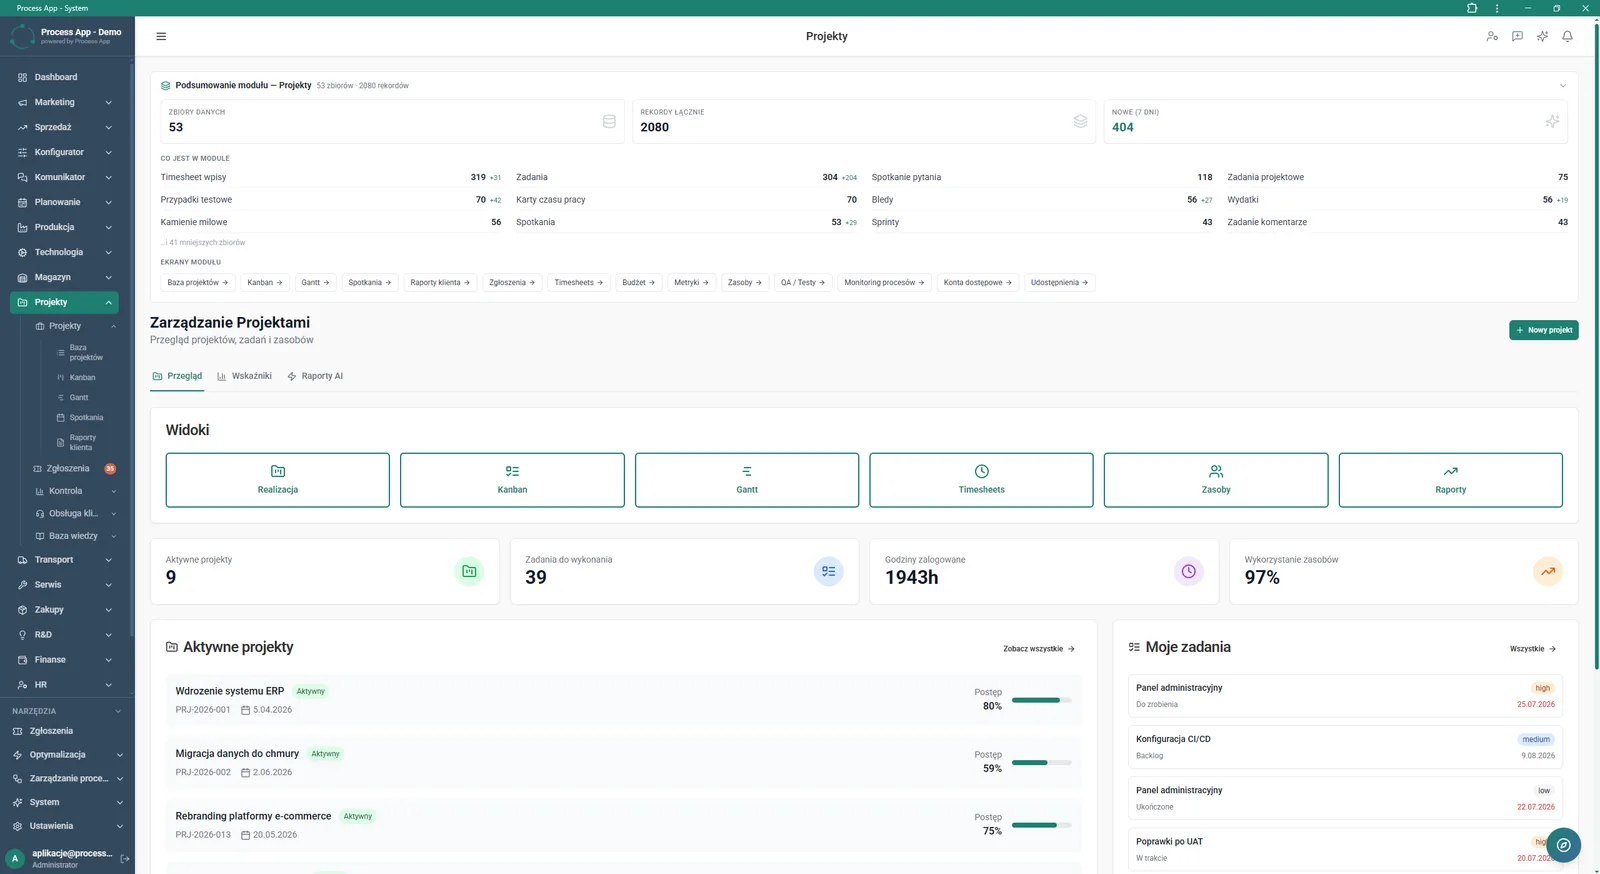The width and height of the screenshot is (1600, 874).
Task: Click the Nowy projekt button
Action: pyautogui.click(x=1544, y=330)
